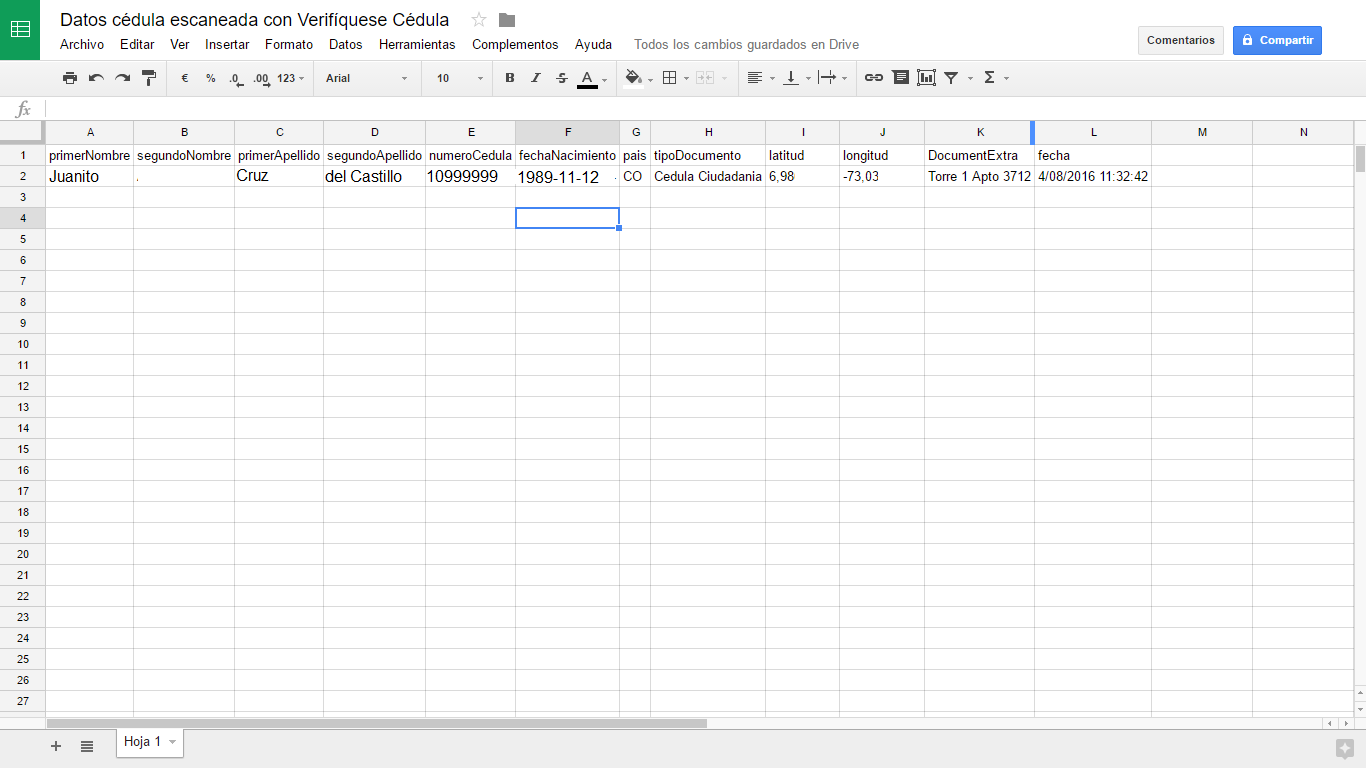Toggle bold formatting
The image size is (1366, 768).
[510, 78]
